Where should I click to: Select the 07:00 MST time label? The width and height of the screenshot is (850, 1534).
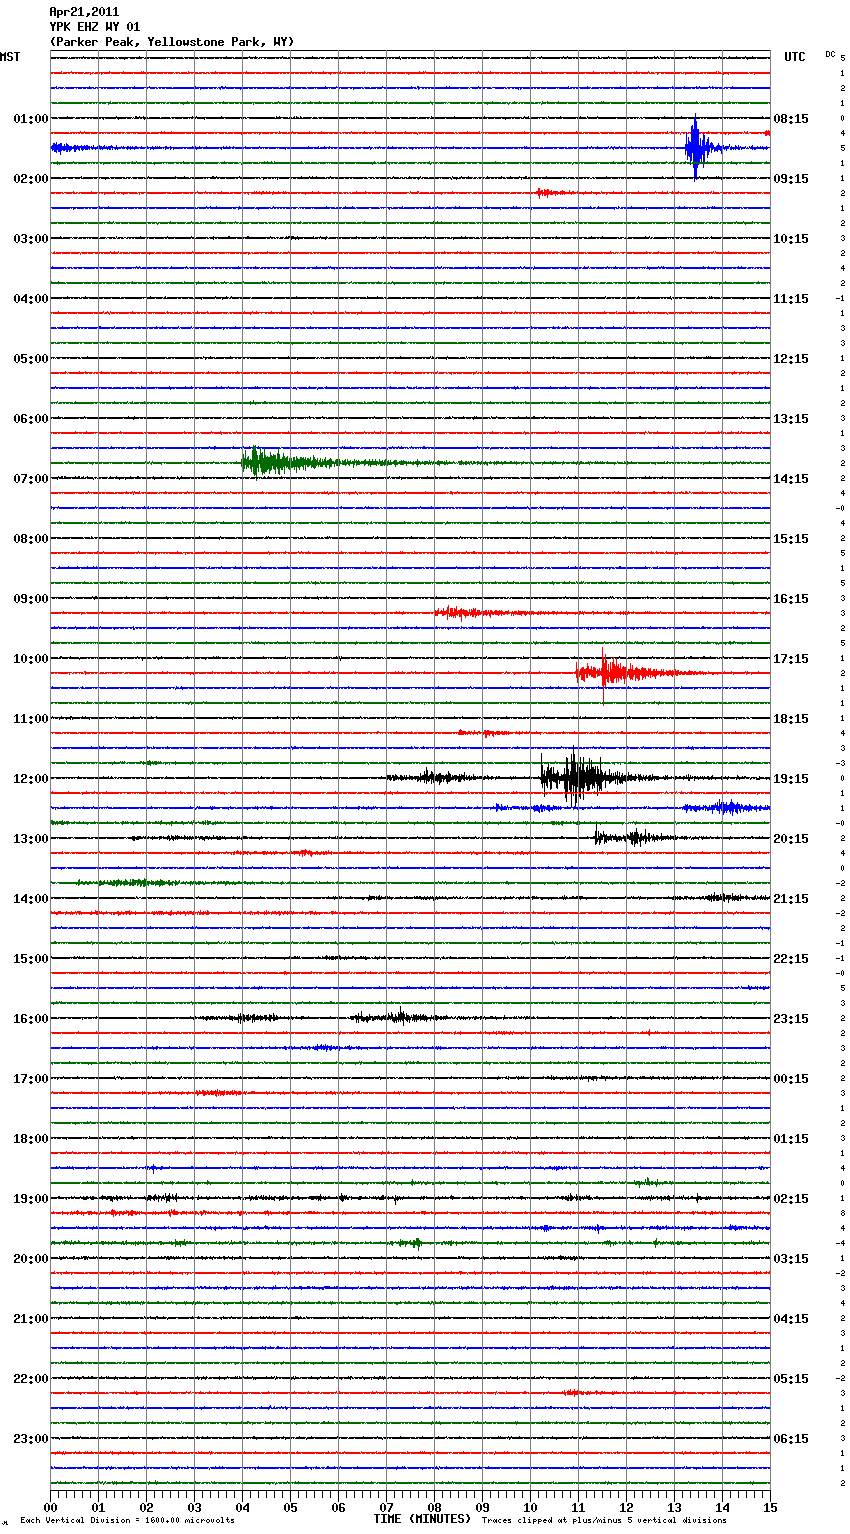point(31,479)
